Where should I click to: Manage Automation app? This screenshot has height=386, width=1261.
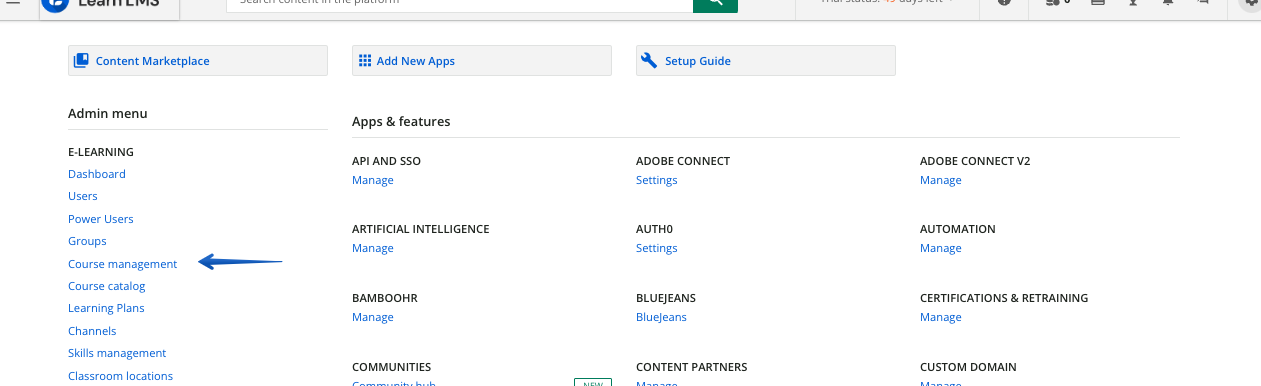click(941, 248)
